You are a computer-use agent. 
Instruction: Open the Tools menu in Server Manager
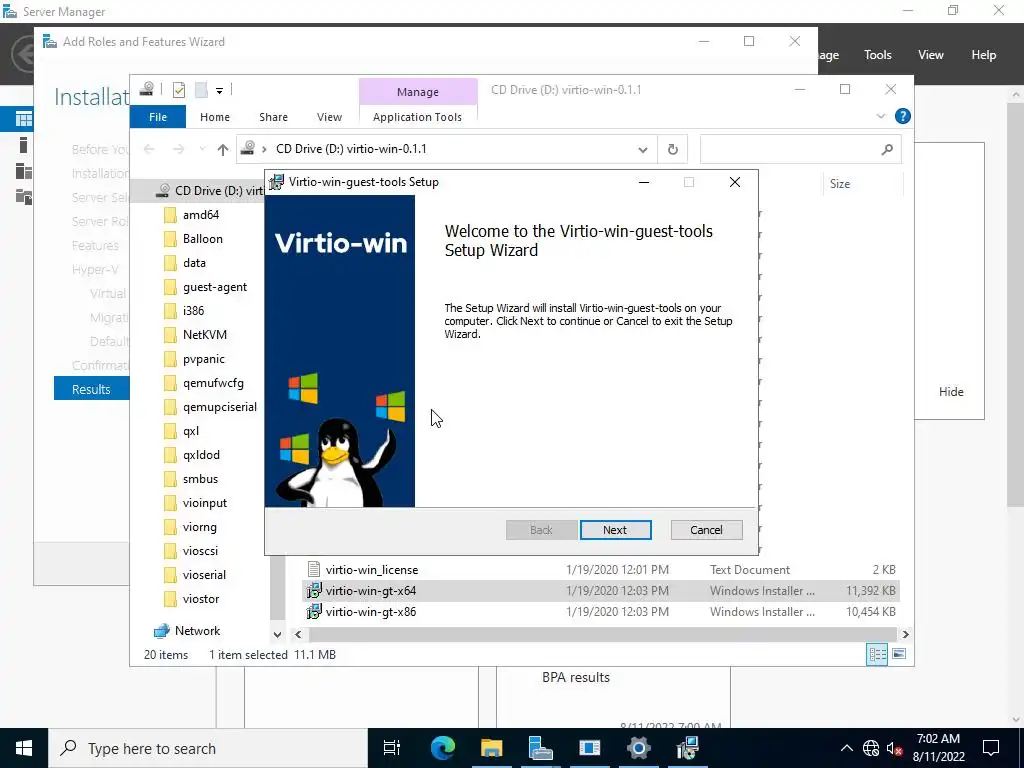pyautogui.click(x=878, y=55)
